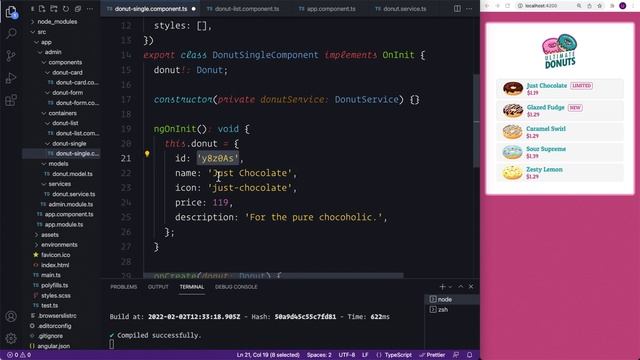640x360 pixels.
Task: Click the browser zoom magnifier icon
Action: [579, 6]
